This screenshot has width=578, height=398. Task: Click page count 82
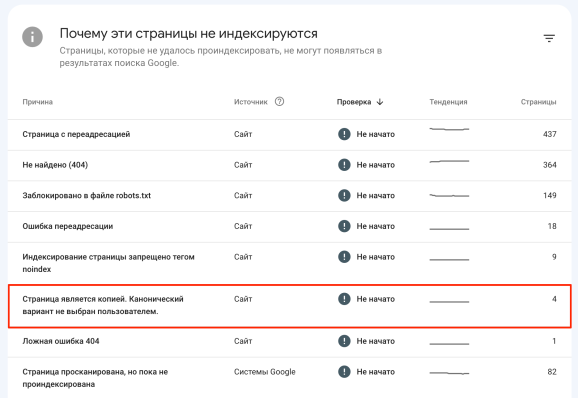coord(552,371)
